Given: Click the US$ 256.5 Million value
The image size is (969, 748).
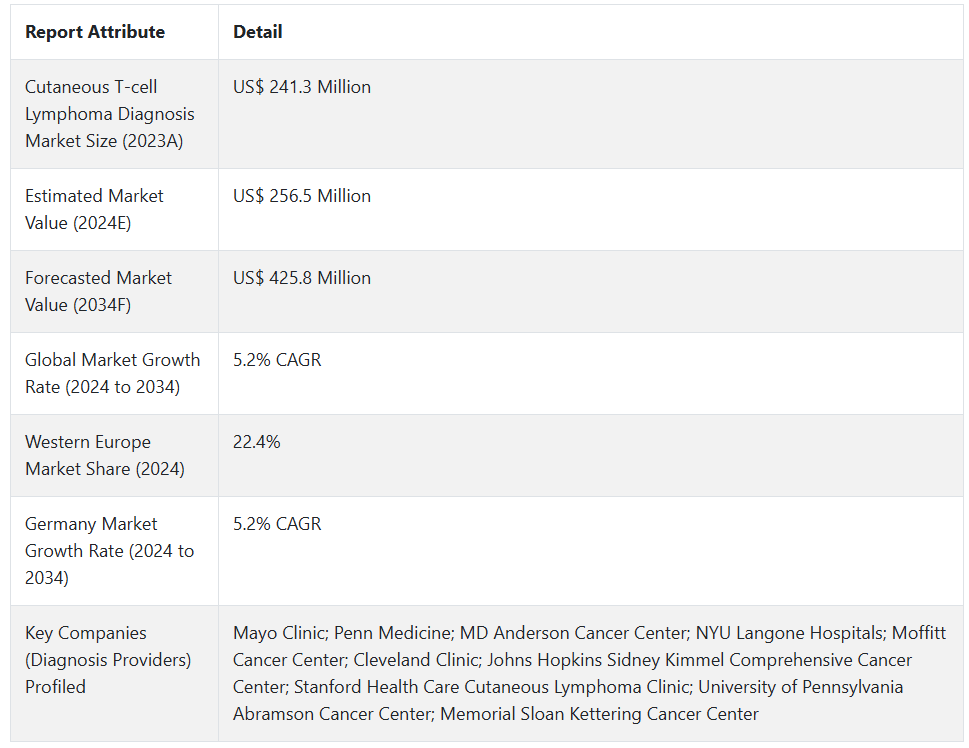Looking at the screenshot, I should (x=302, y=196).
